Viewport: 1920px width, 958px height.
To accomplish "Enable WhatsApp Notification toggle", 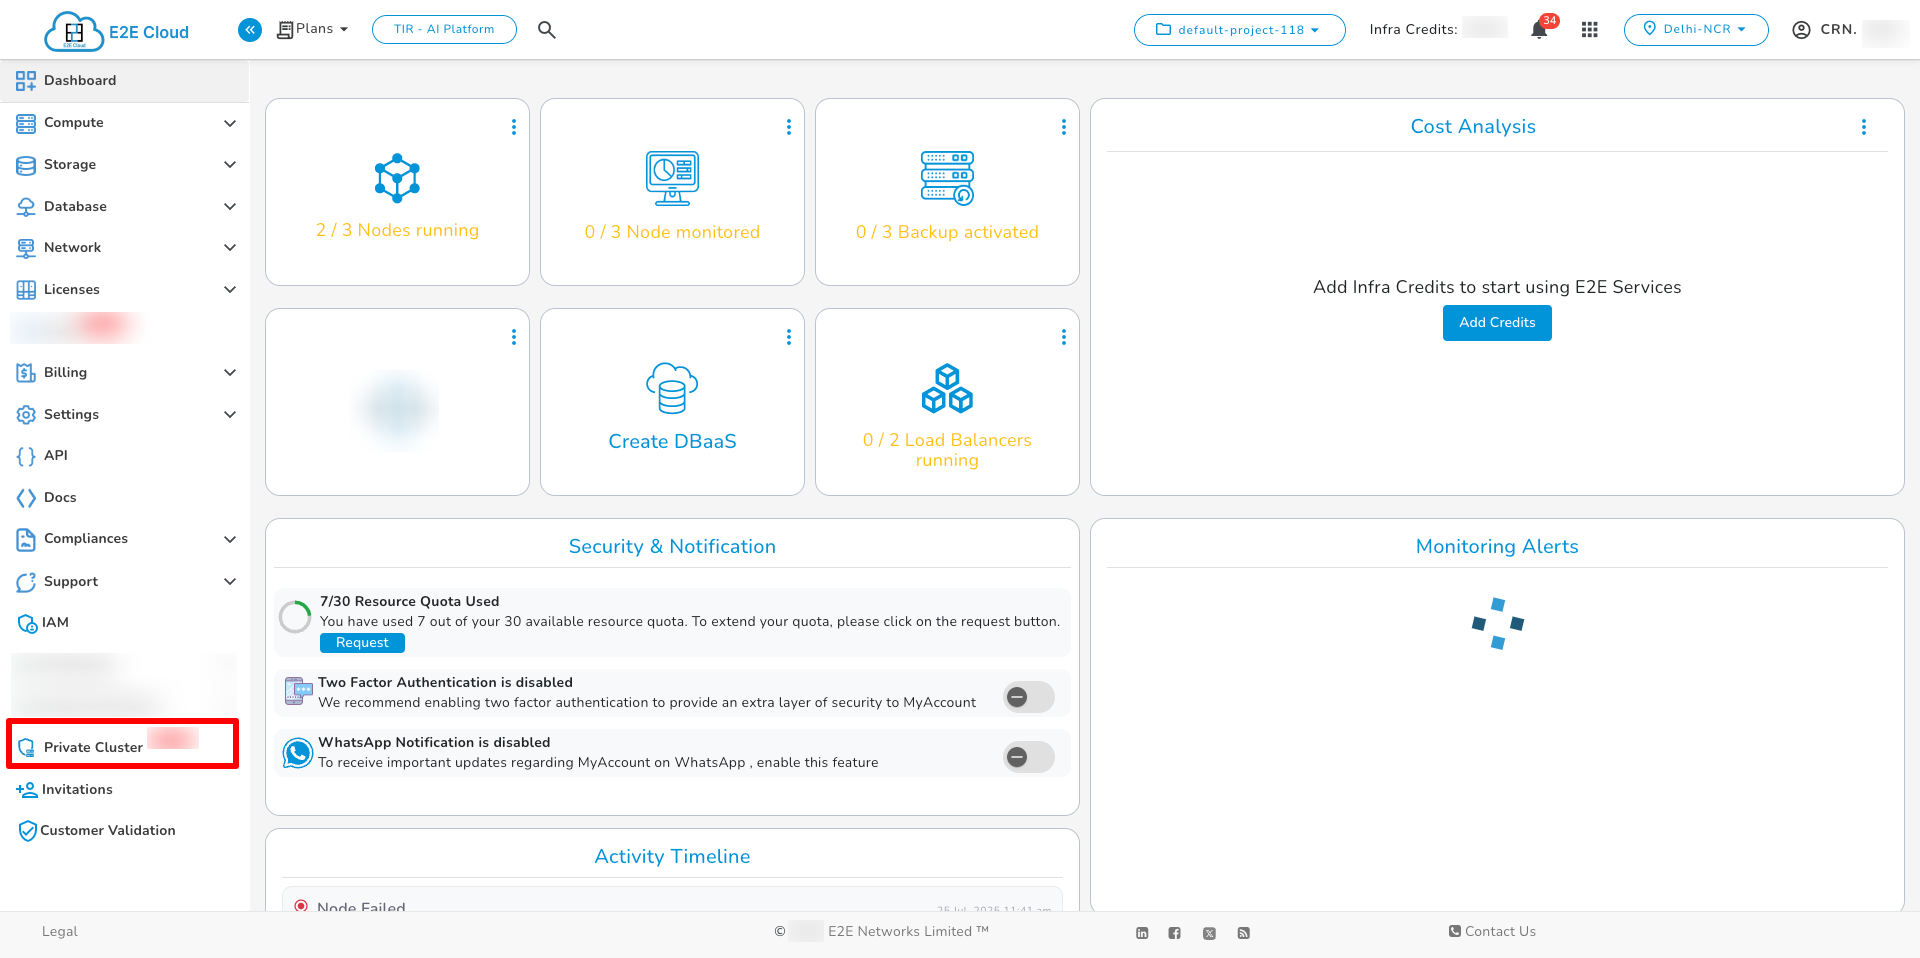I will (x=1027, y=757).
